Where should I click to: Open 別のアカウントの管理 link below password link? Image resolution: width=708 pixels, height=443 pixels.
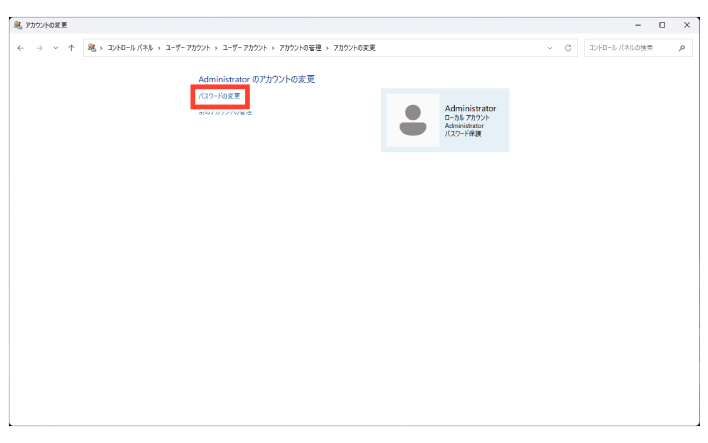tap(225, 112)
